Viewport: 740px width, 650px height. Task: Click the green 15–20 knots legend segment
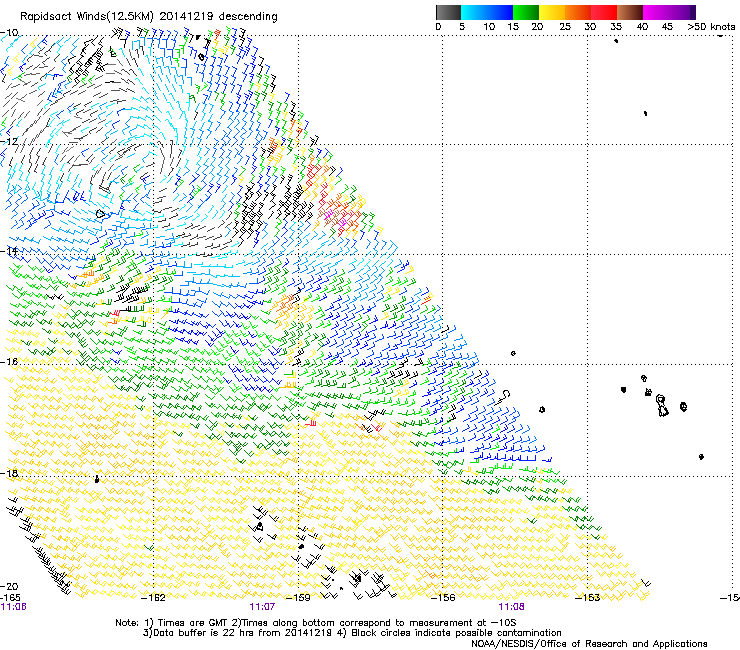pos(526,12)
